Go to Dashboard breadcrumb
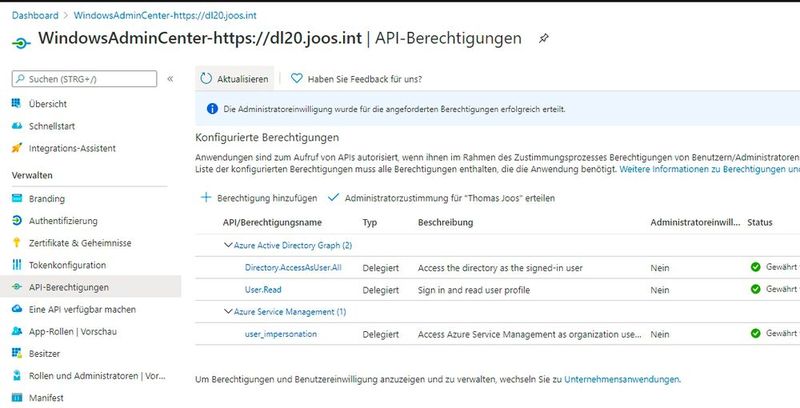The width and height of the screenshot is (800, 408). point(35,15)
